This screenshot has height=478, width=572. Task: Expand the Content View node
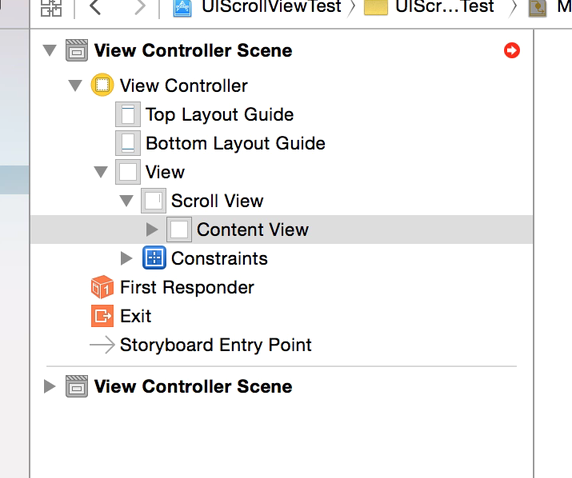tap(152, 229)
